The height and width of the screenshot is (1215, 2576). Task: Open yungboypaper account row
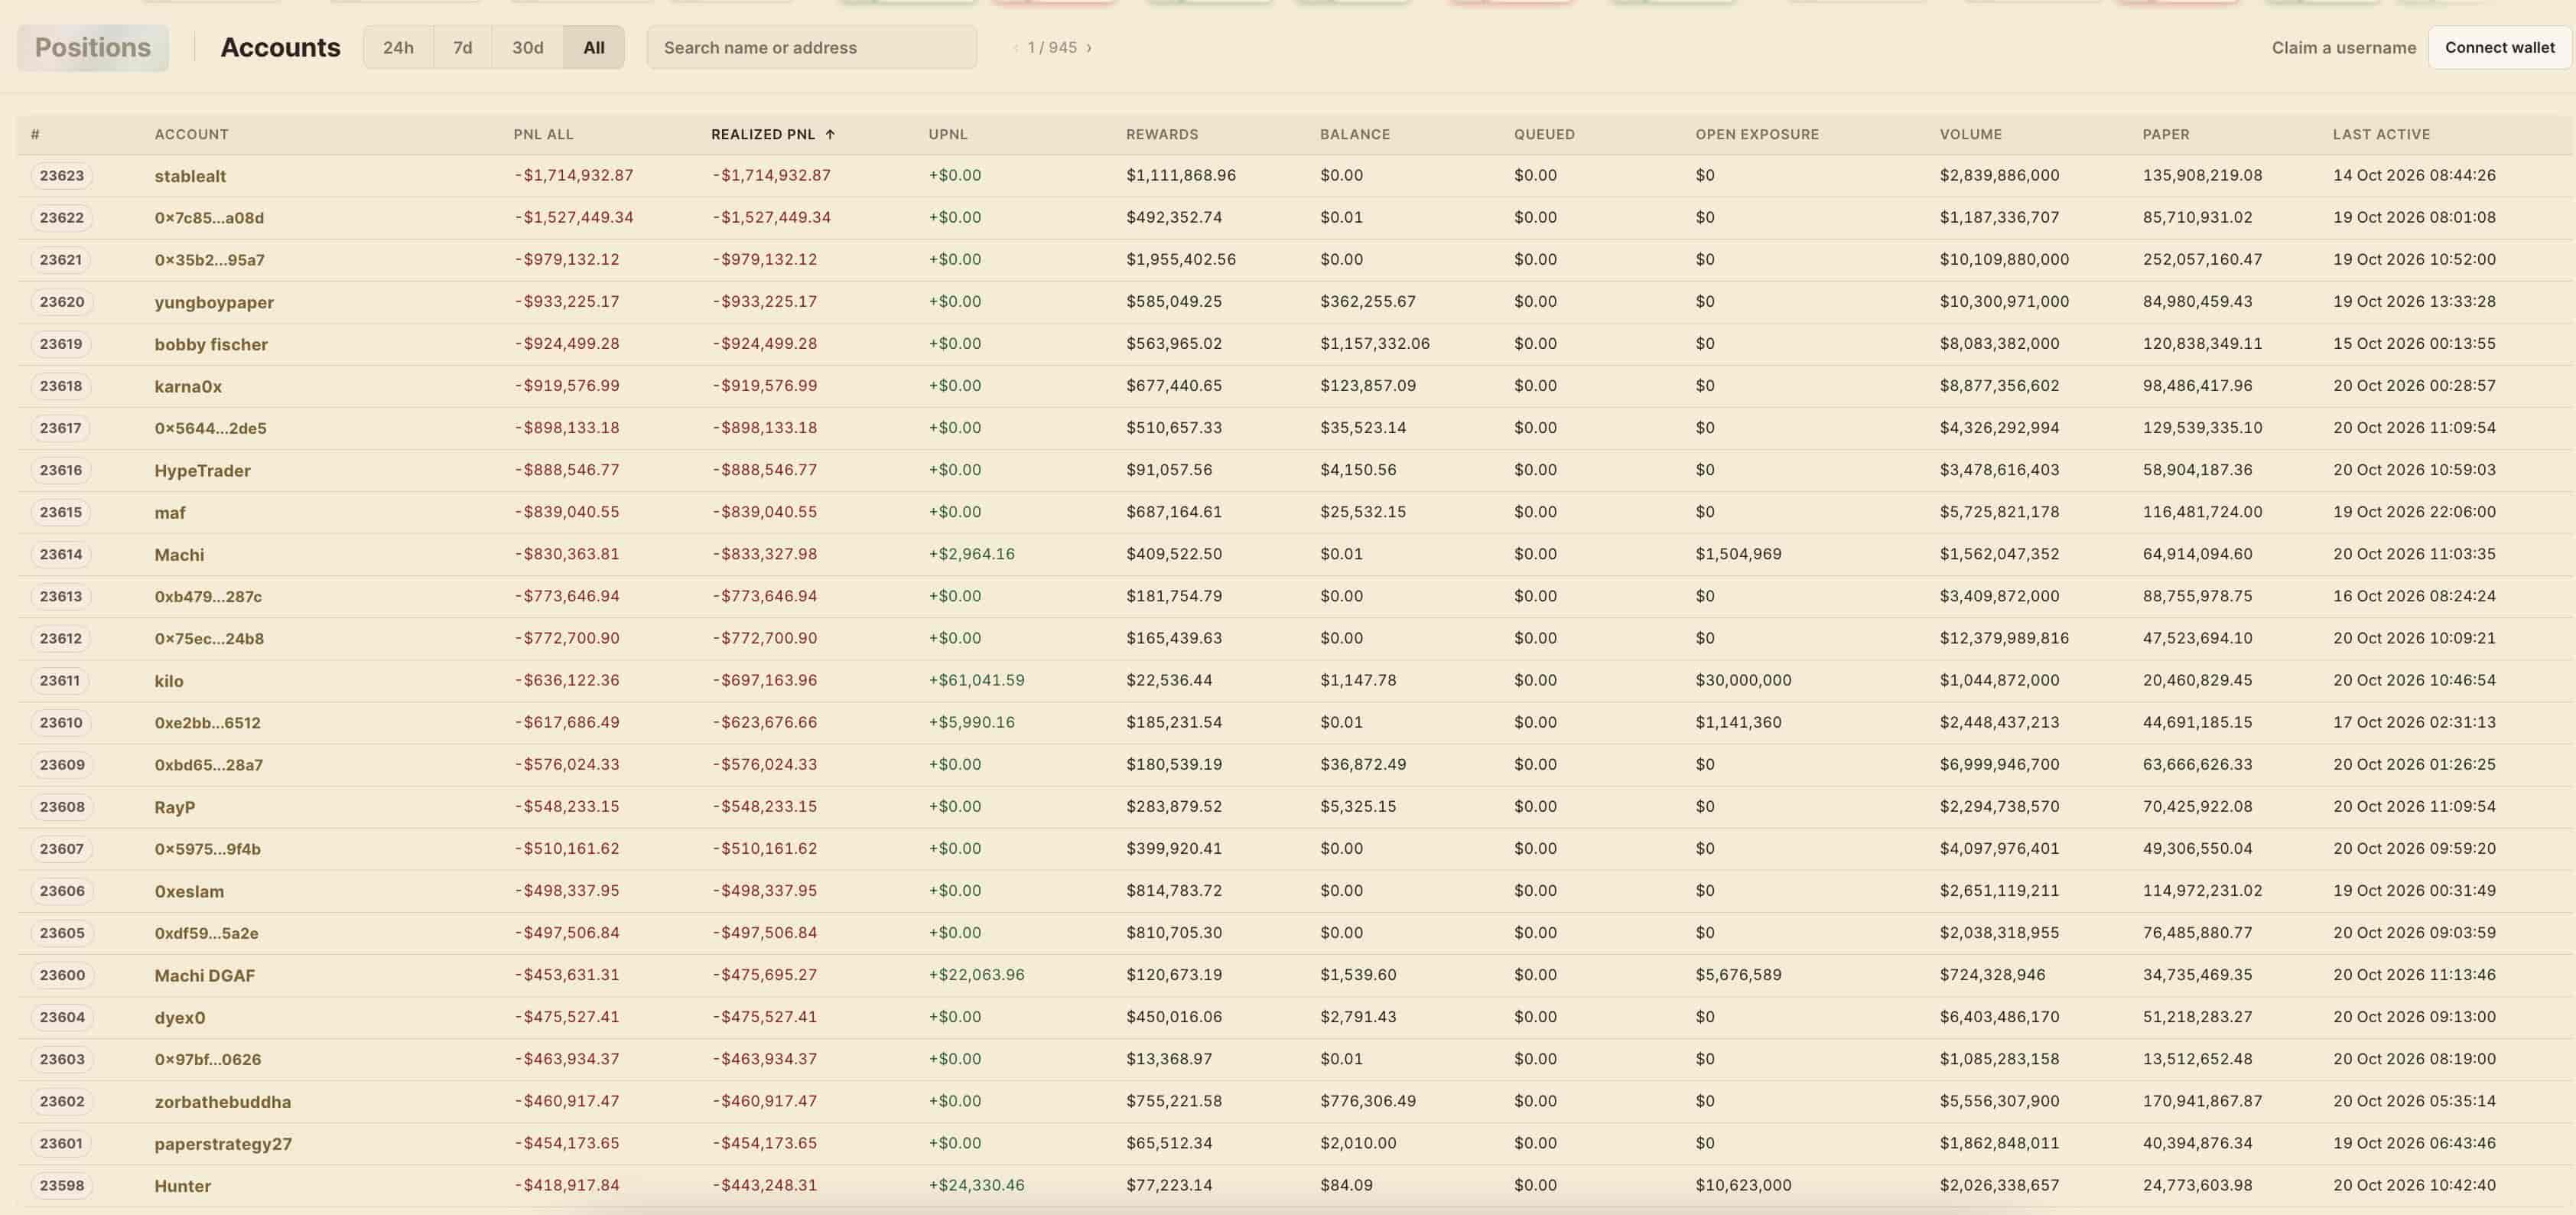(1294, 302)
